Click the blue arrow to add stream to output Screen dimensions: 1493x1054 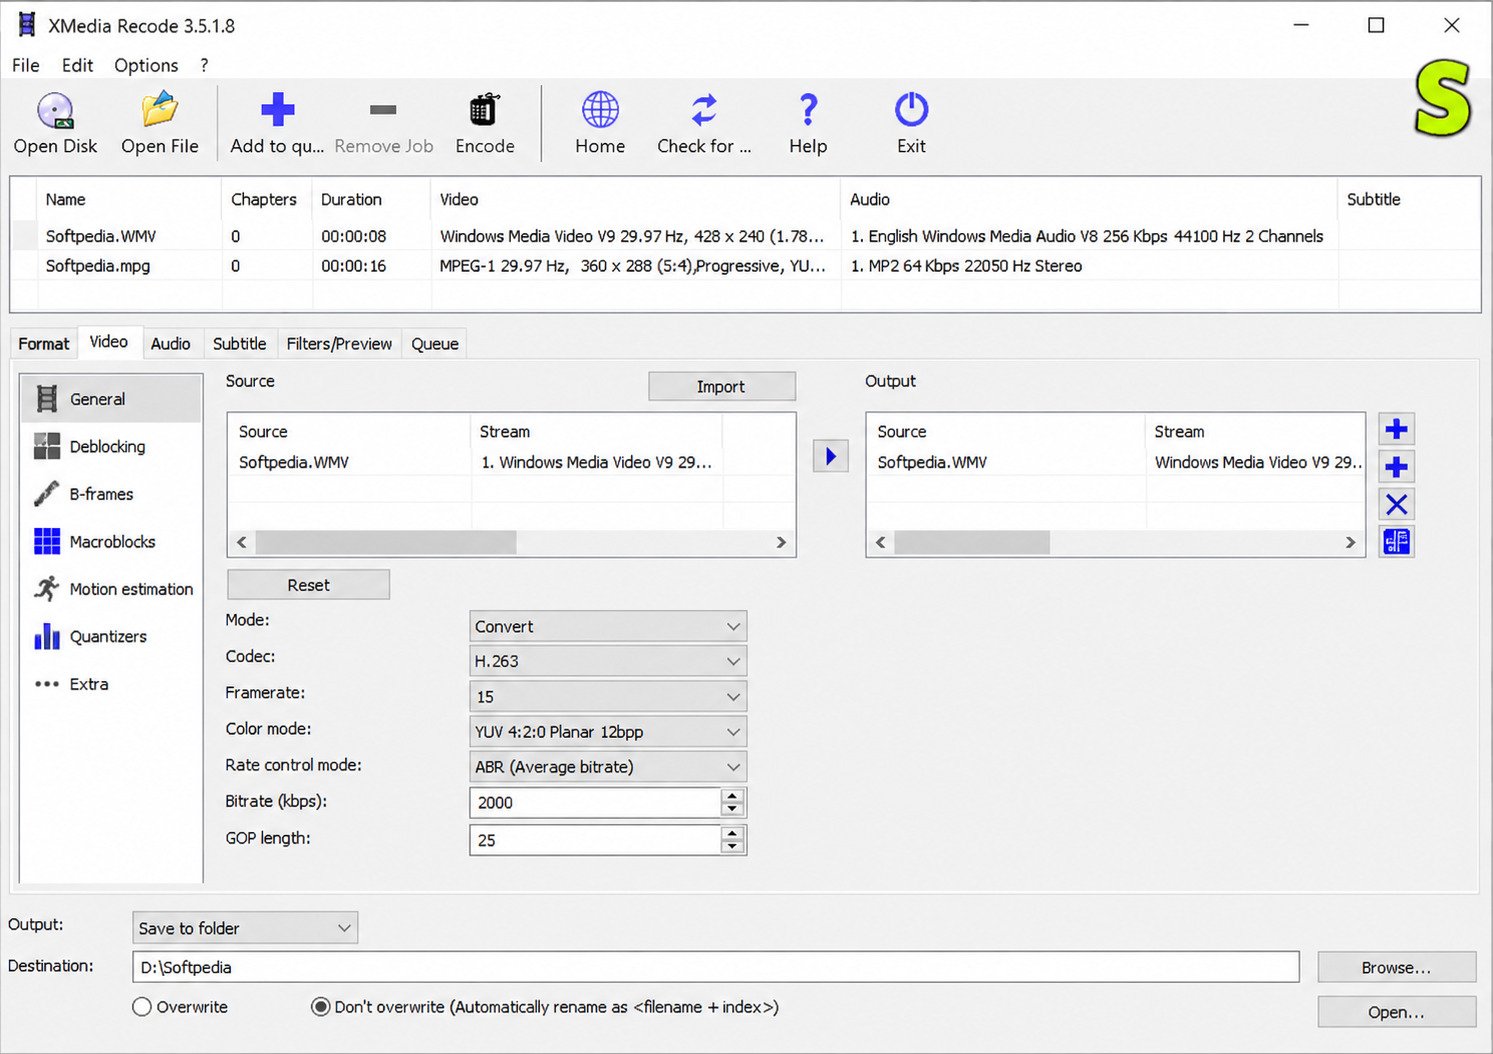click(x=830, y=456)
